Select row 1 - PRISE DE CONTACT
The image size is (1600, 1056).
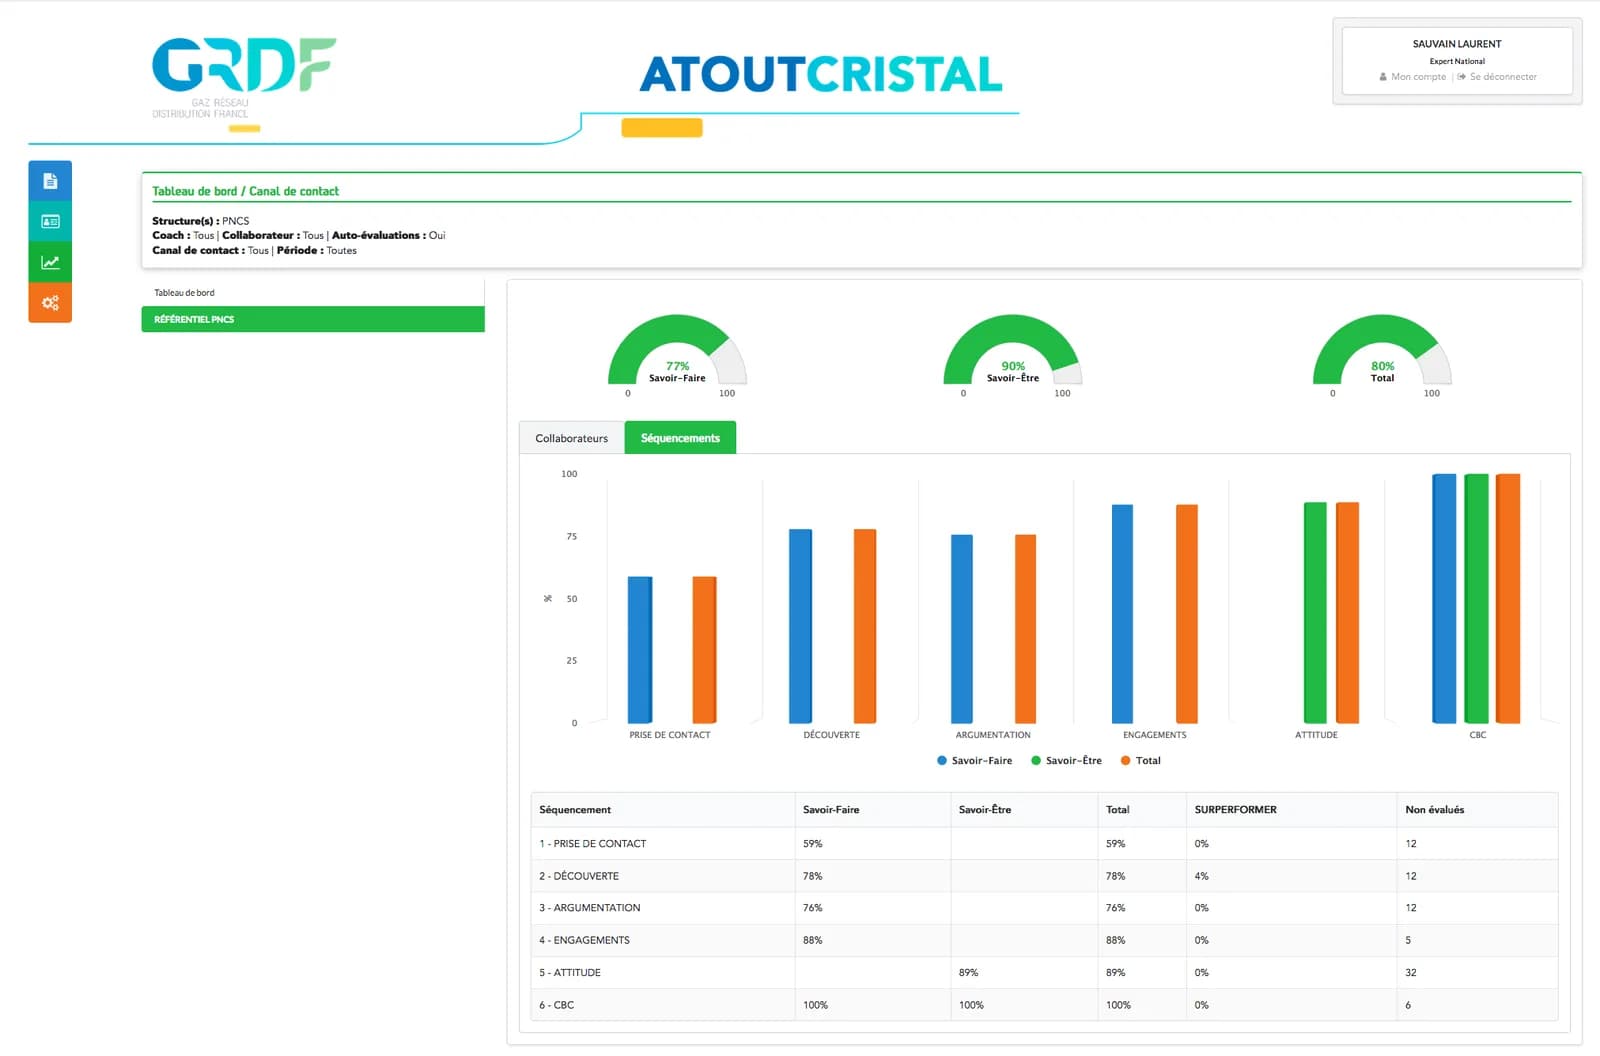click(1044, 844)
